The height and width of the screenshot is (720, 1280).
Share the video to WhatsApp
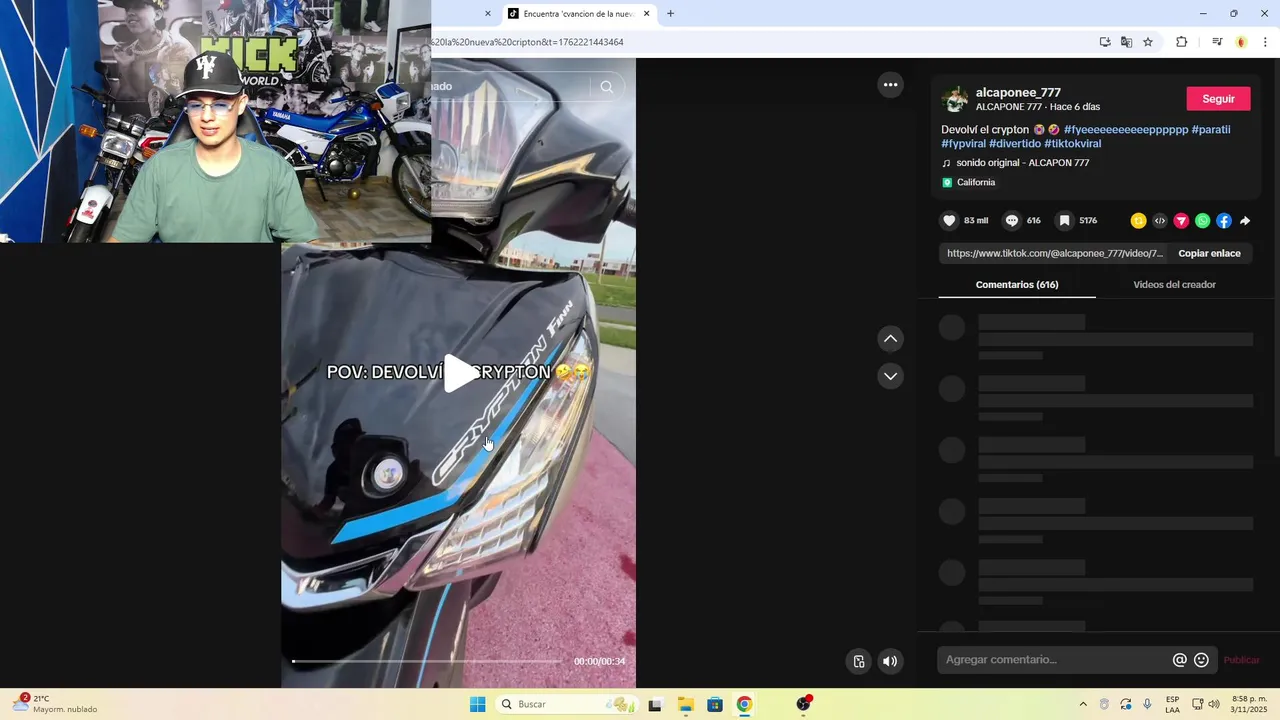(x=1203, y=221)
